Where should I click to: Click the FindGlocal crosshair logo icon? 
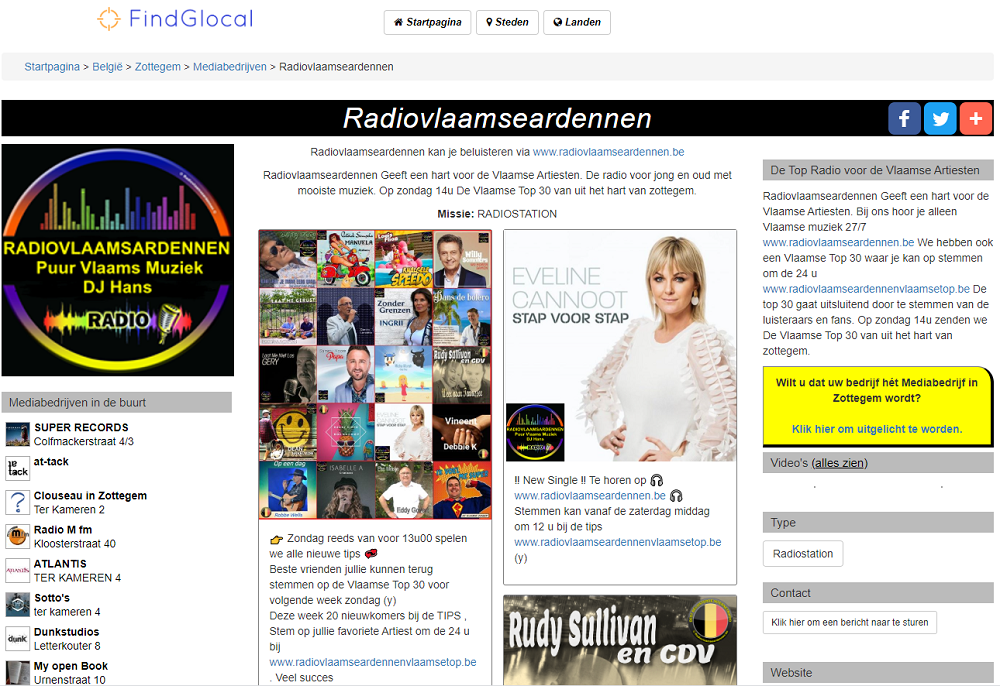[108, 18]
